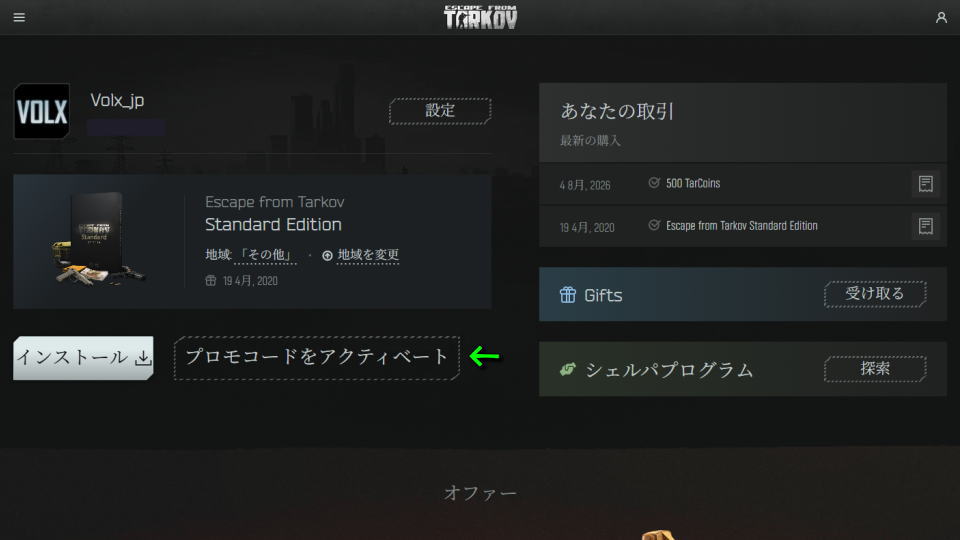Open the user account icon
Viewport: 960px width, 540px height.
(x=941, y=17)
